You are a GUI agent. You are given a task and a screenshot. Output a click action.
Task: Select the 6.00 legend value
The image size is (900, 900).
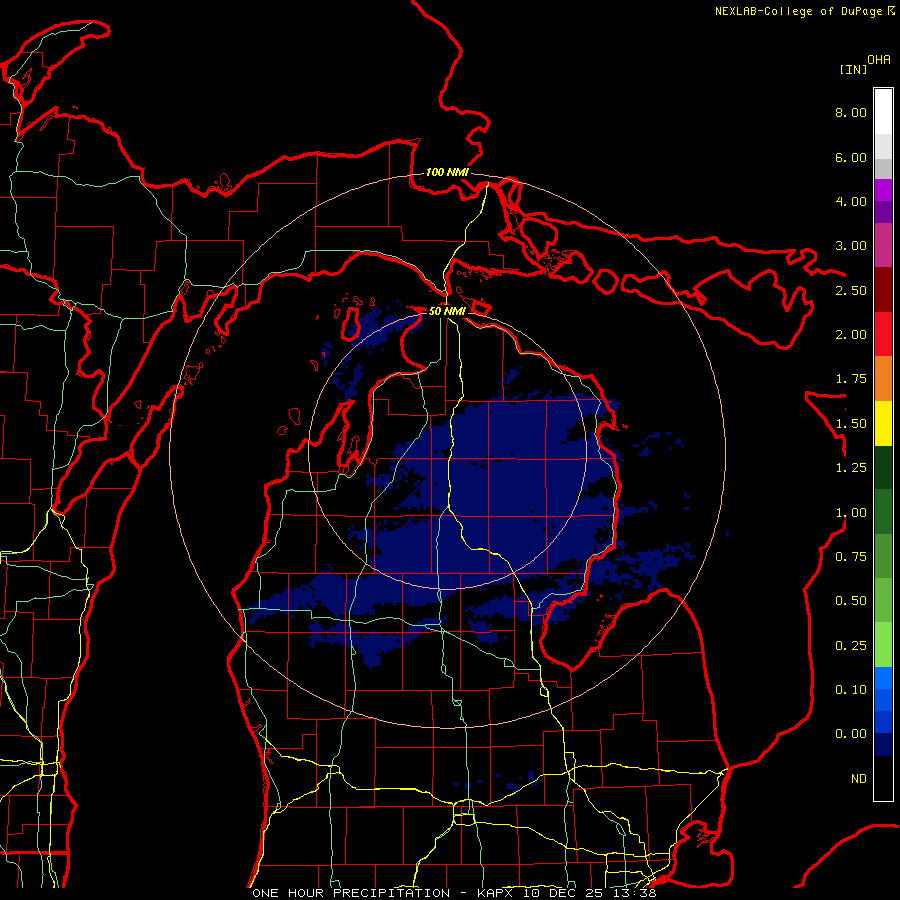click(851, 157)
